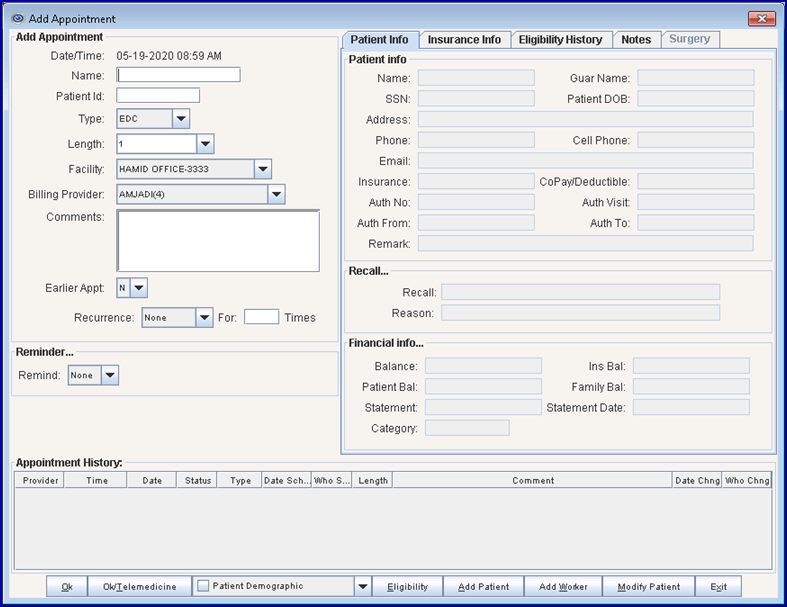Viewport: 787px width, 607px height.
Task: Click the Statement Date field
Action: coord(691,407)
